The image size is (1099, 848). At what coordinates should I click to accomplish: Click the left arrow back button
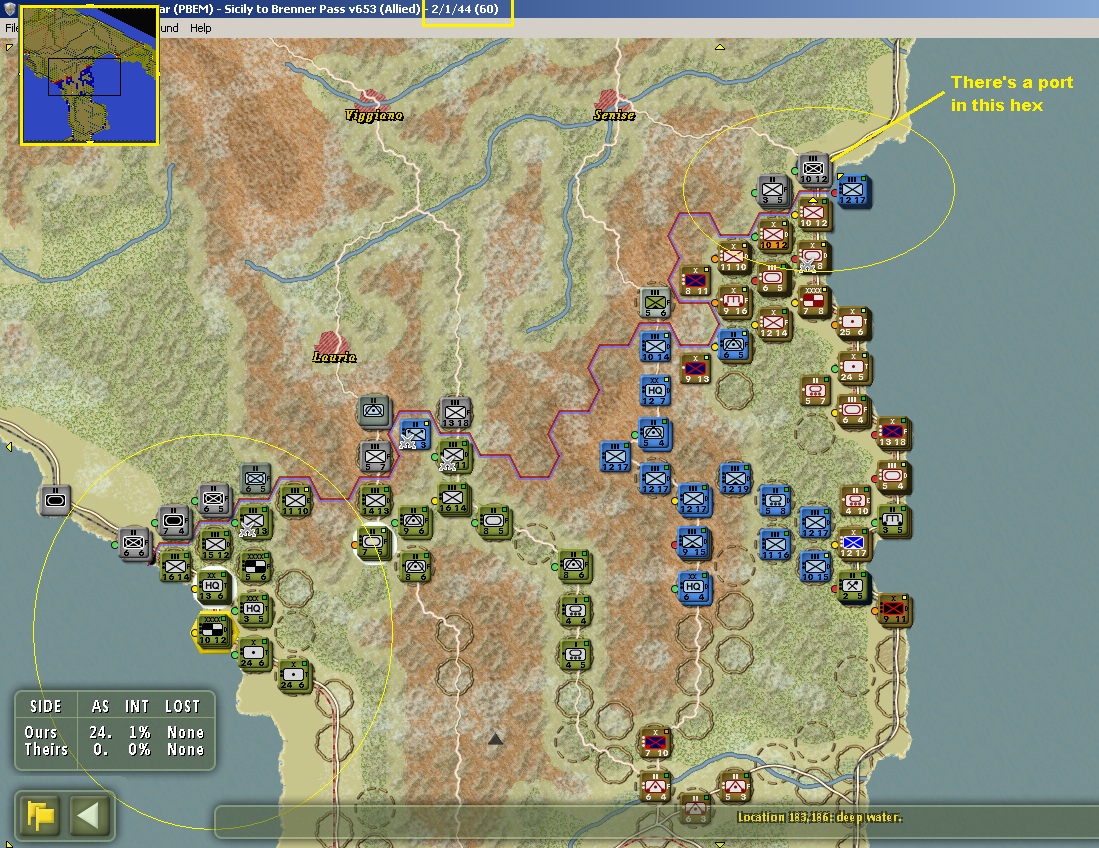click(x=89, y=816)
